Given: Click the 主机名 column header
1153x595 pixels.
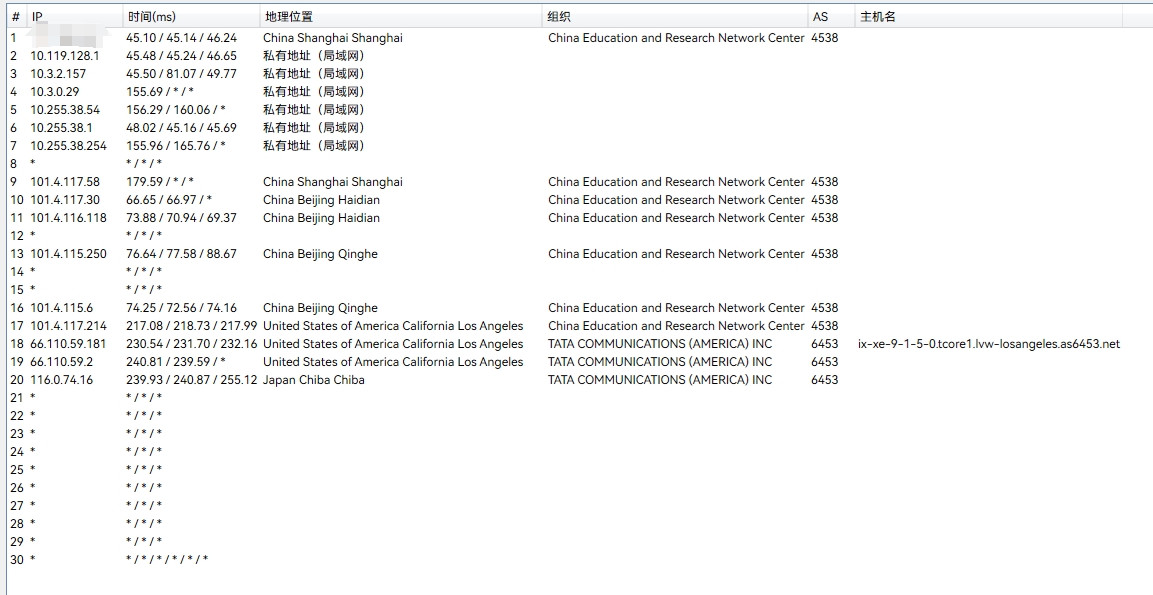Looking at the screenshot, I should click(x=878, y=17).
